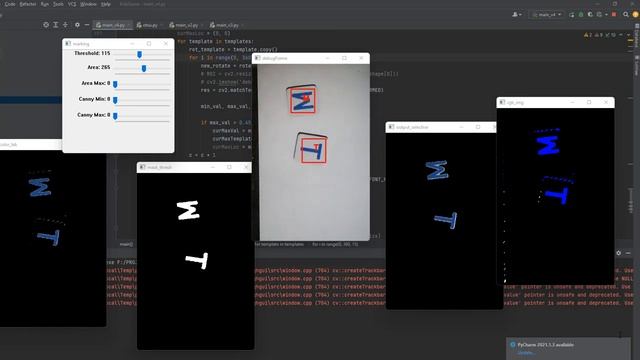Click the profiler icon in toolbar
640x360 pixels.
(x=600, y=15)
